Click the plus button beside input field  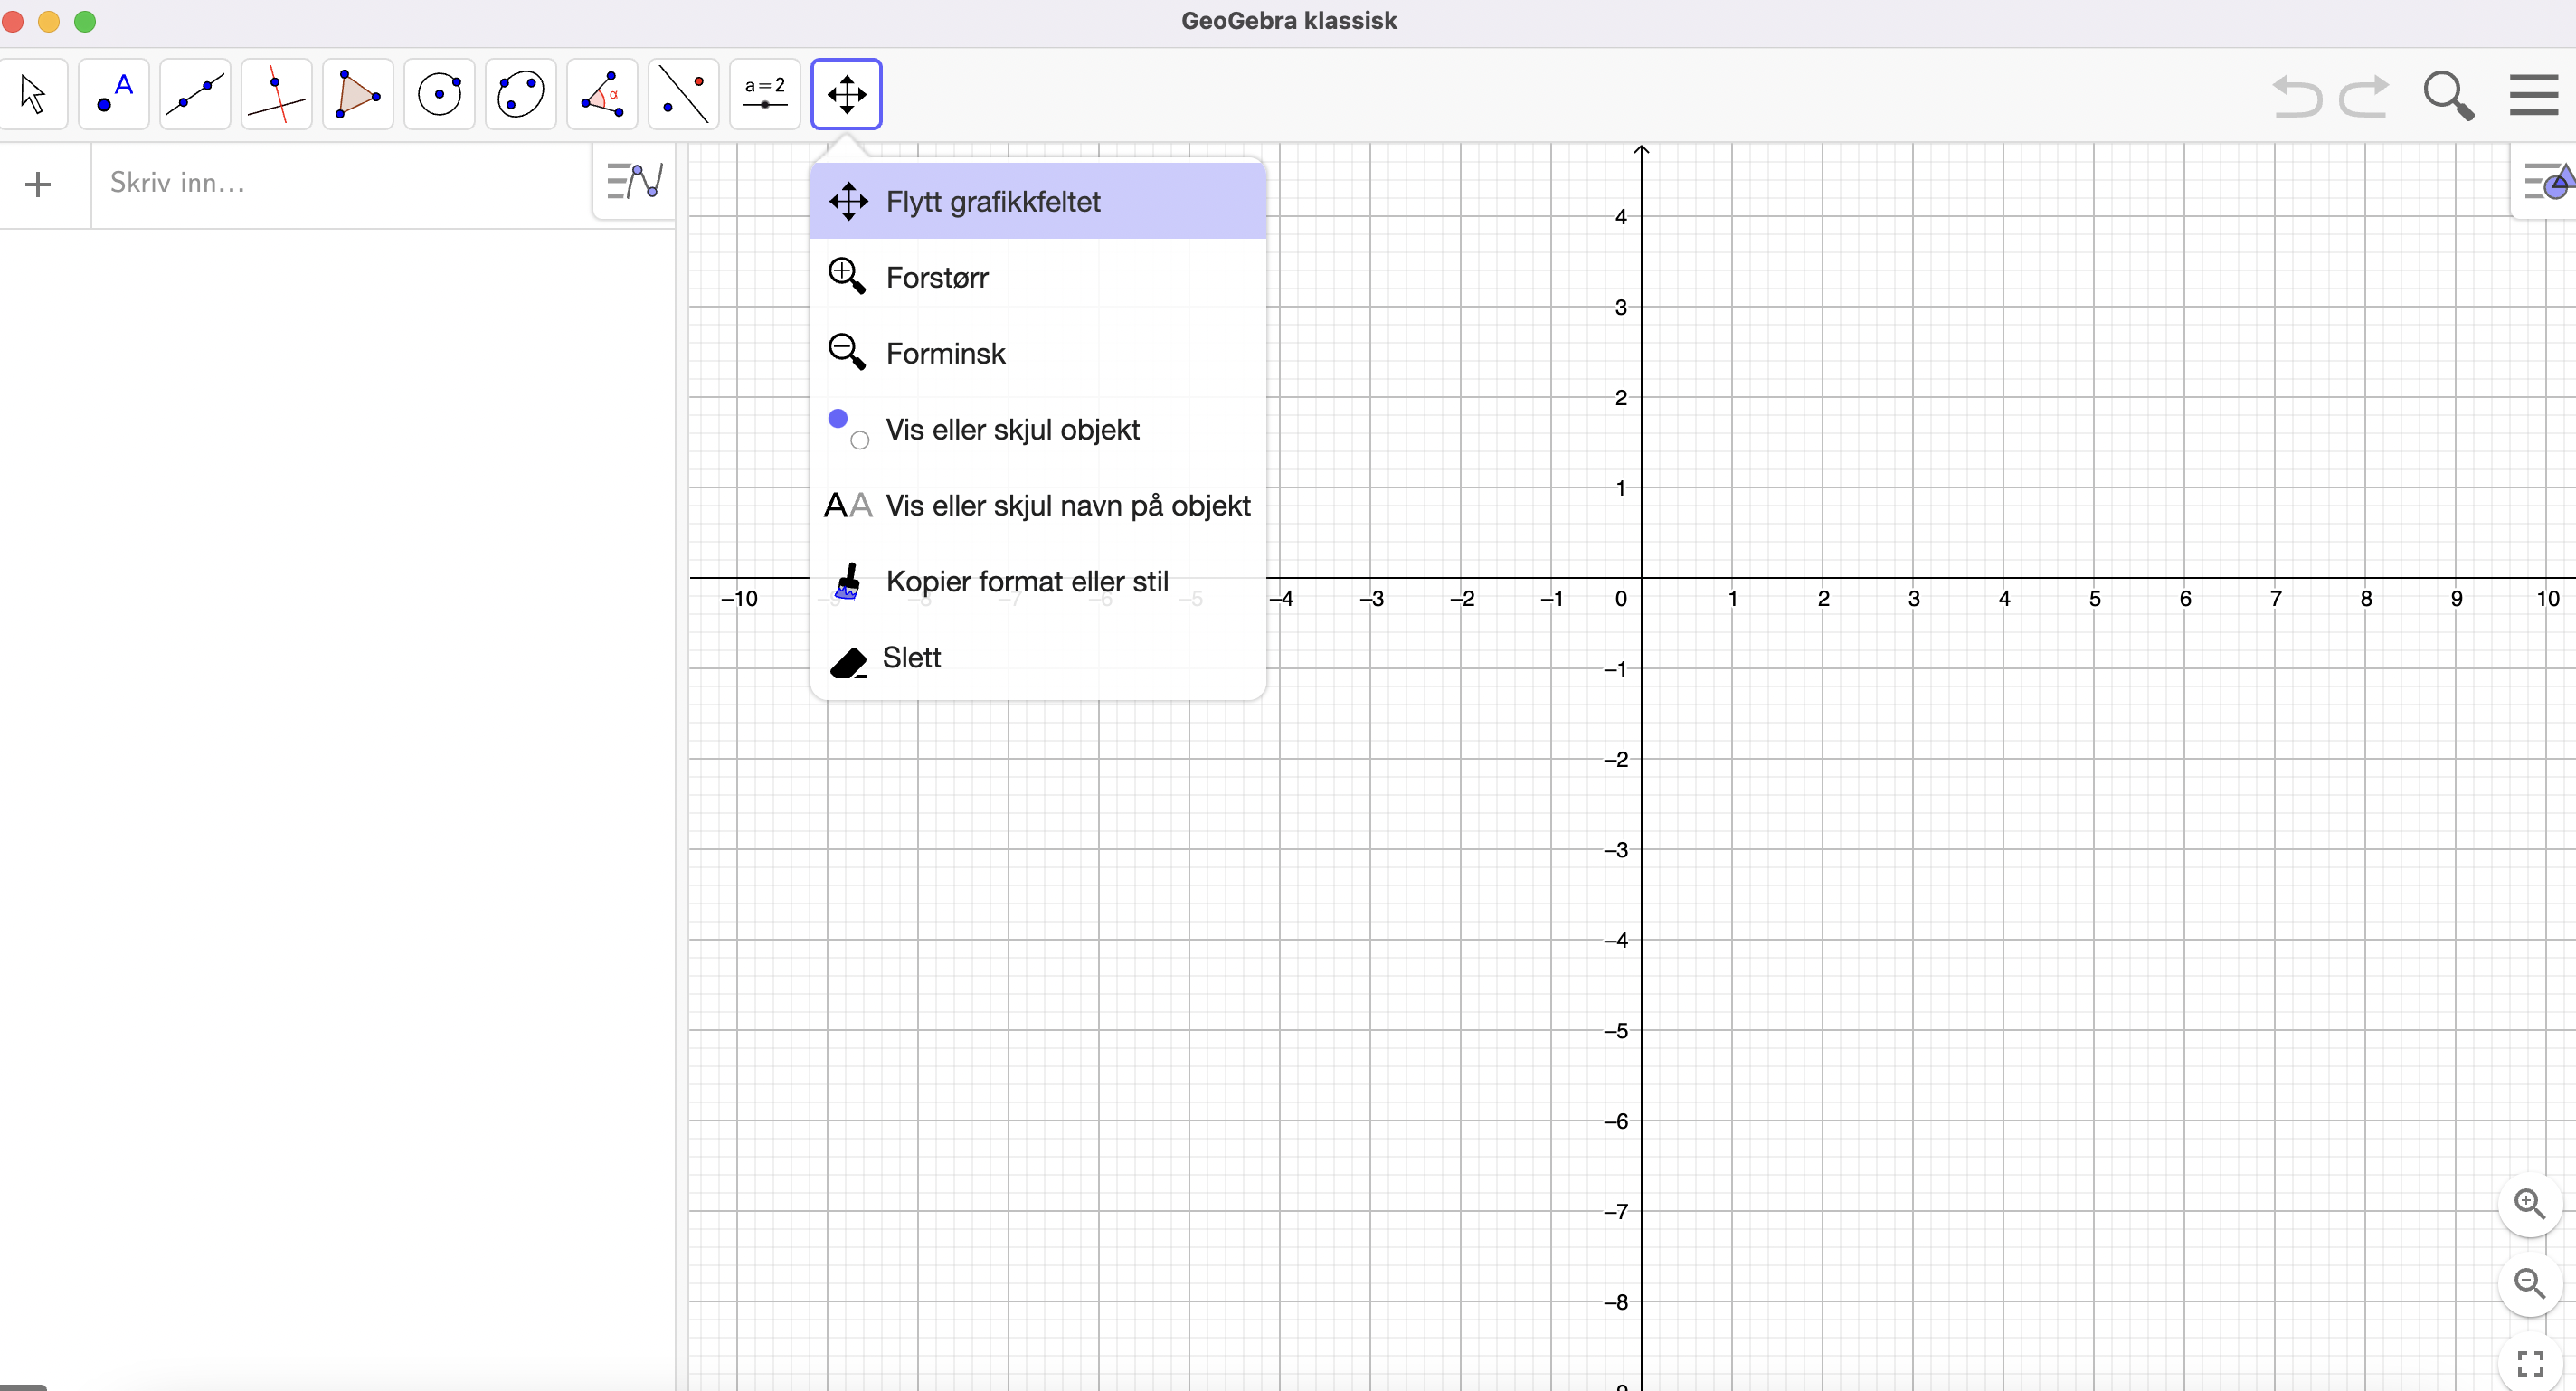pyautogui.click(x=38, y=184)
